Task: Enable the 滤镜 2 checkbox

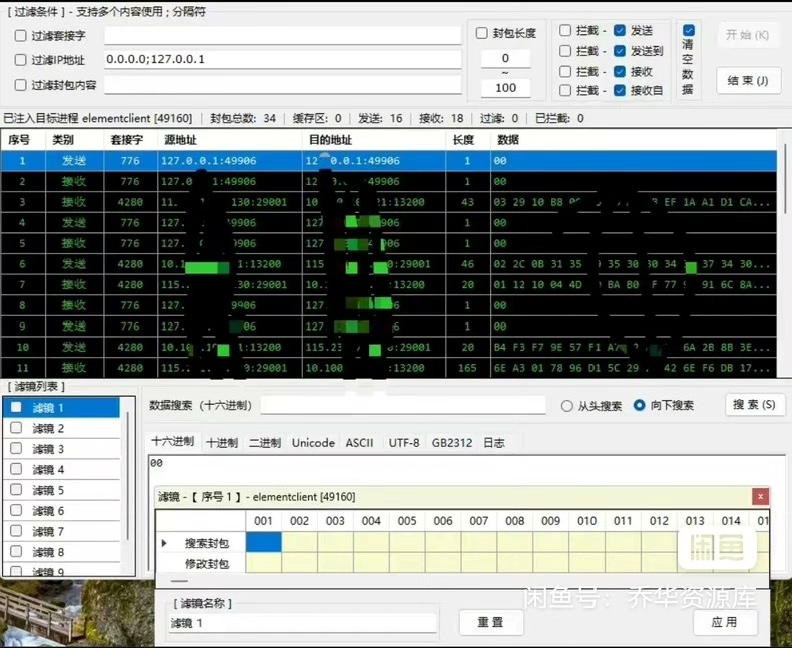Action: pyautogui.click(x=16, y=428)
